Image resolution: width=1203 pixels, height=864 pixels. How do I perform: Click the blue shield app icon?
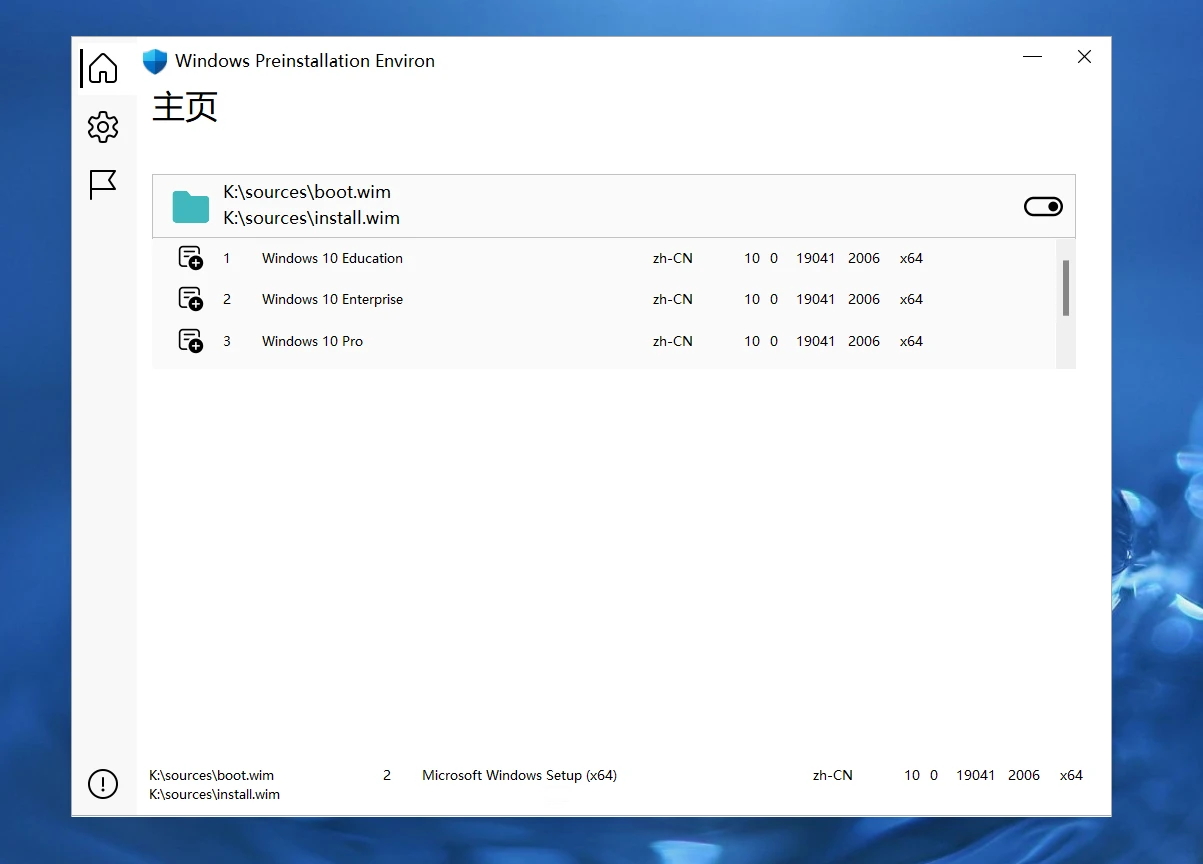click(155, 61)
